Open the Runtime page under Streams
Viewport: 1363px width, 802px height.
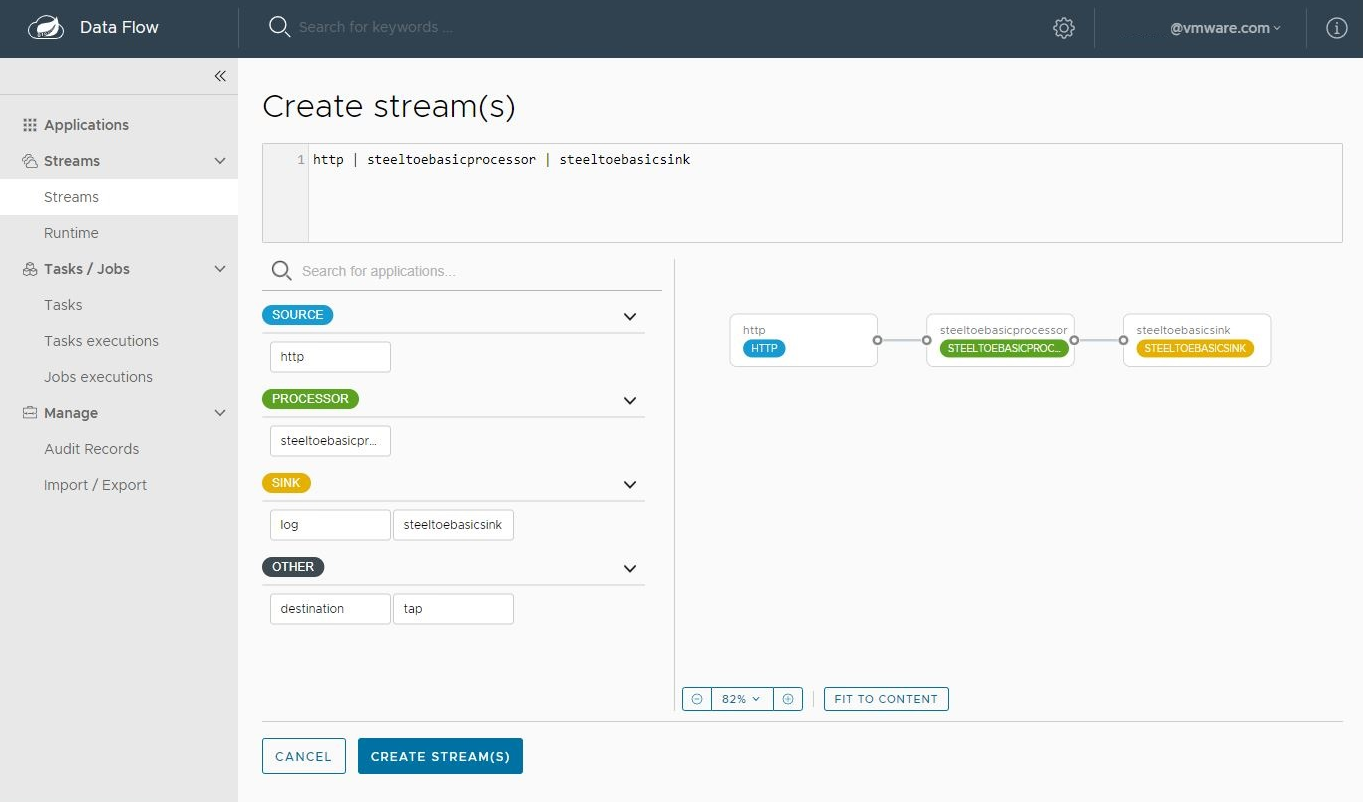tap(71, 232)
